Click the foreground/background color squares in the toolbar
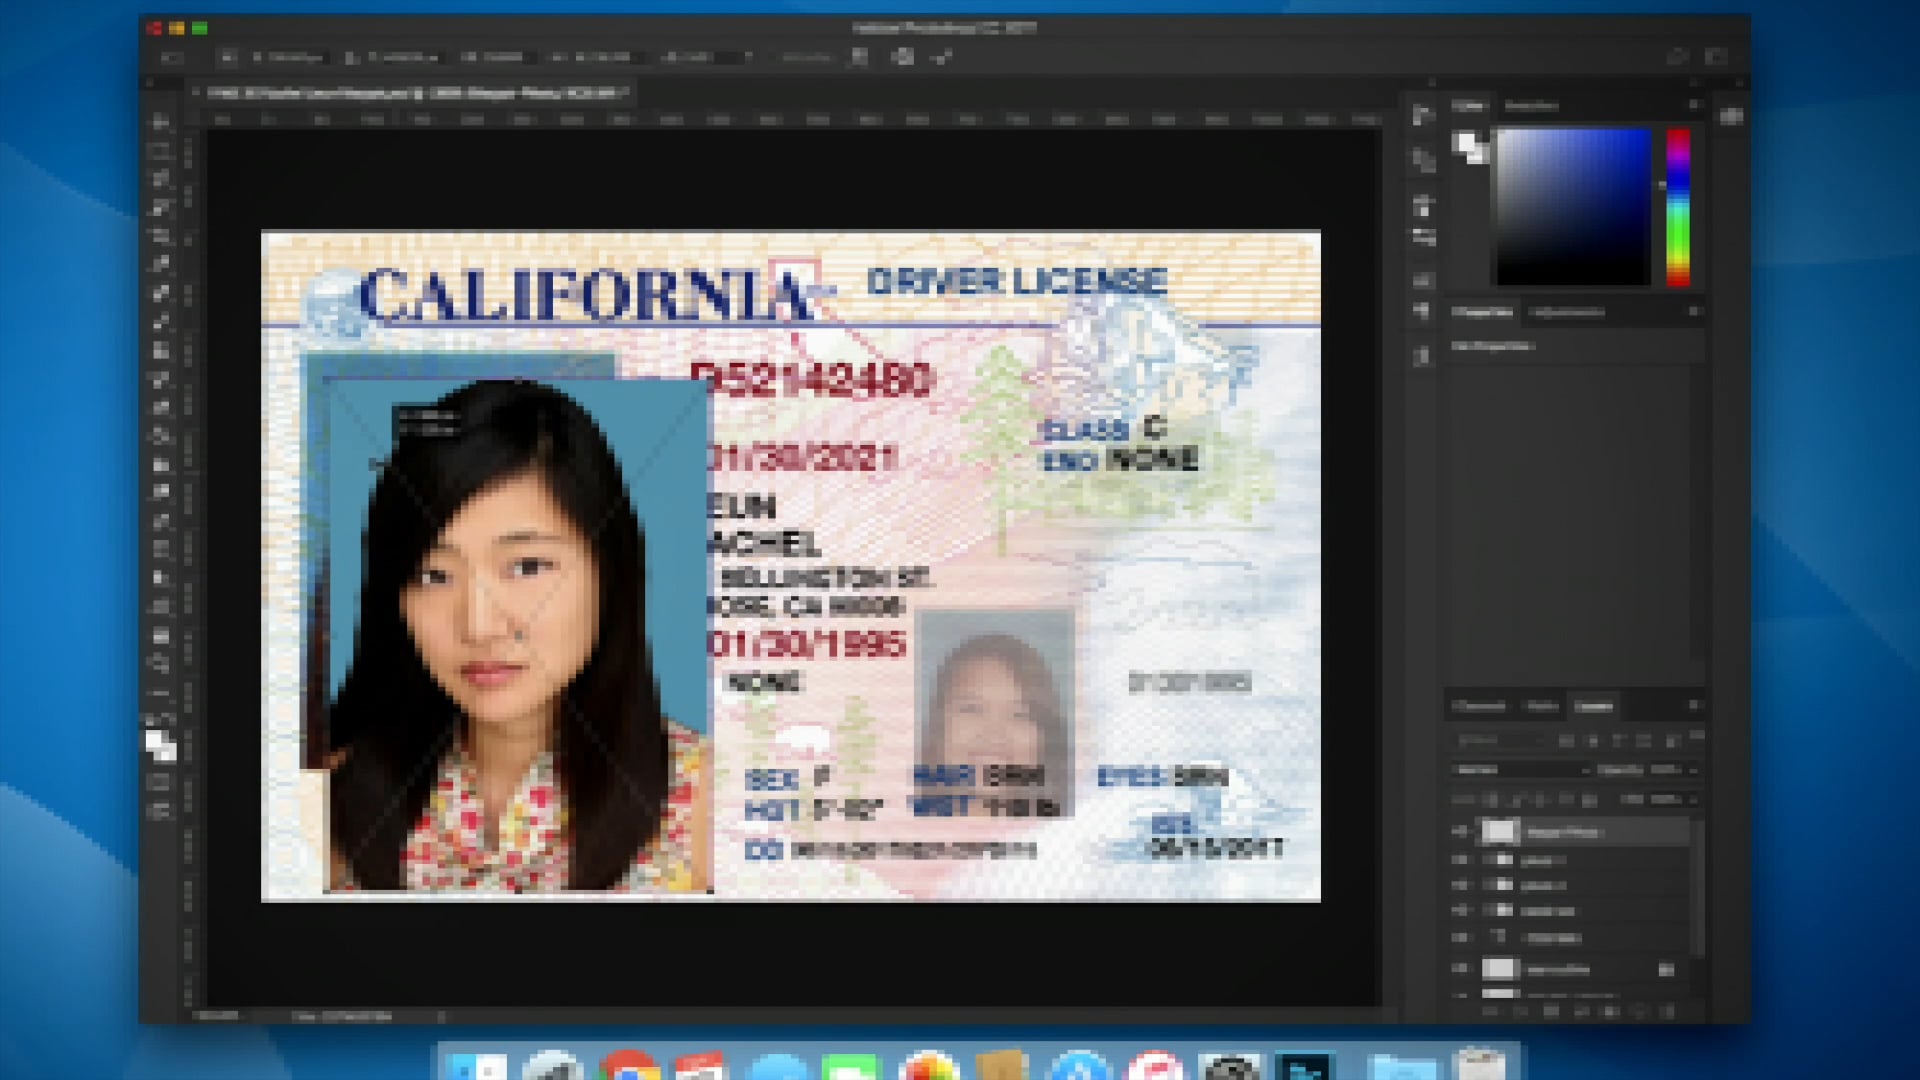The image size is (1920, 1080). point(160,745)
